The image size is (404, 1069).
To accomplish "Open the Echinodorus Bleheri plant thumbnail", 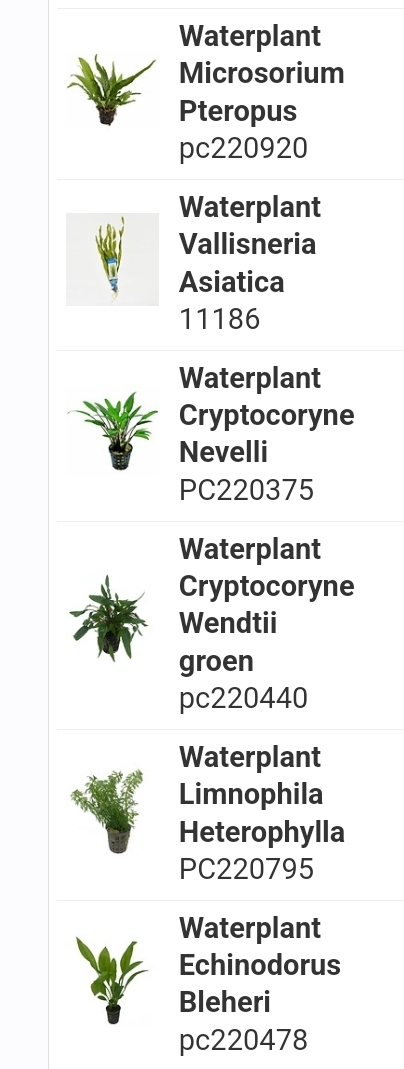I will click(x=112, y=980).
